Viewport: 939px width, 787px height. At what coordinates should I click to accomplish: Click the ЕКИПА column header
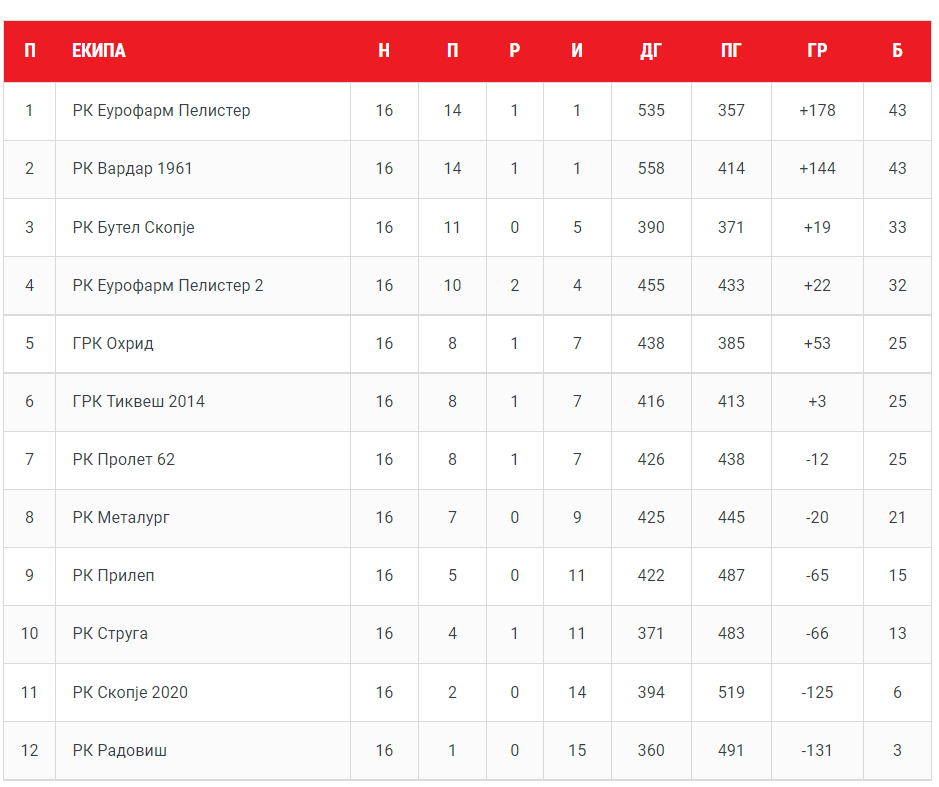pyautogui.click(x=99, y=51)
